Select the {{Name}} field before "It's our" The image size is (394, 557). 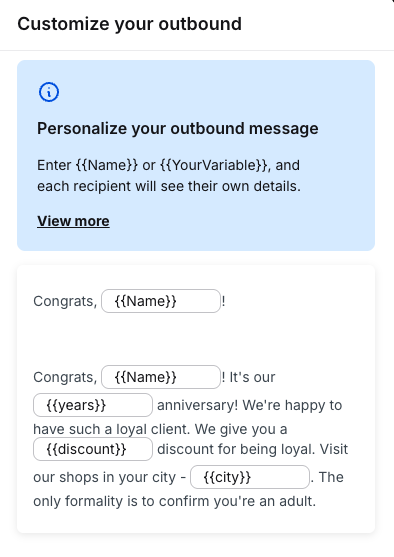[161, 377]
